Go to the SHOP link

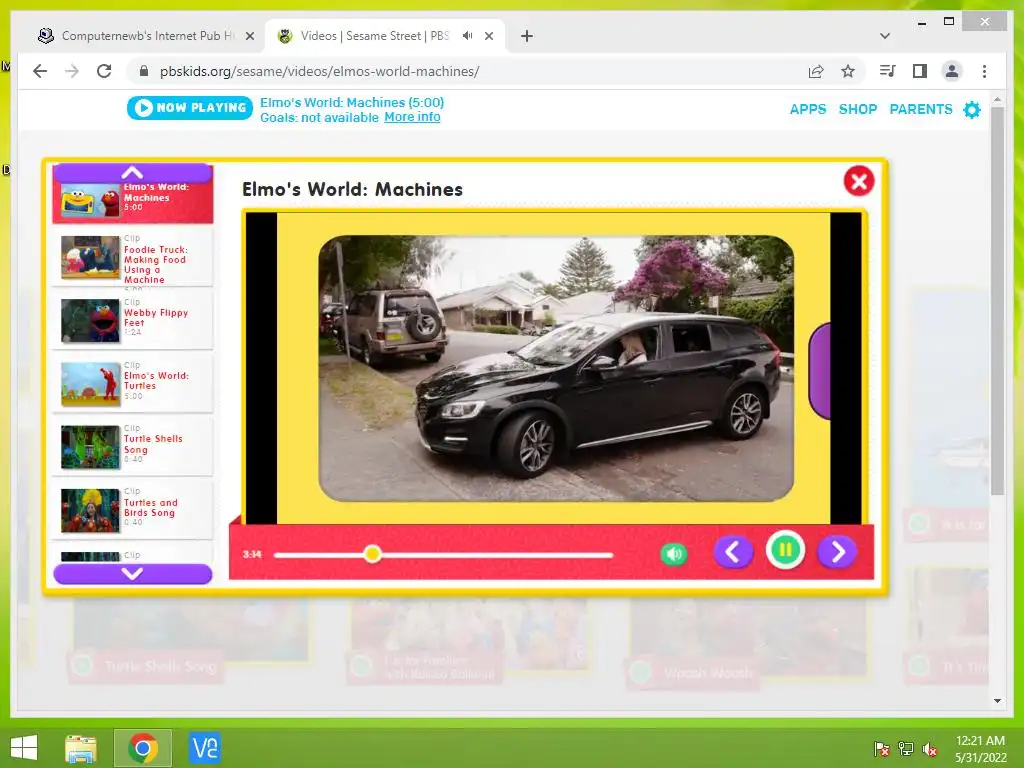click(857, 109)
